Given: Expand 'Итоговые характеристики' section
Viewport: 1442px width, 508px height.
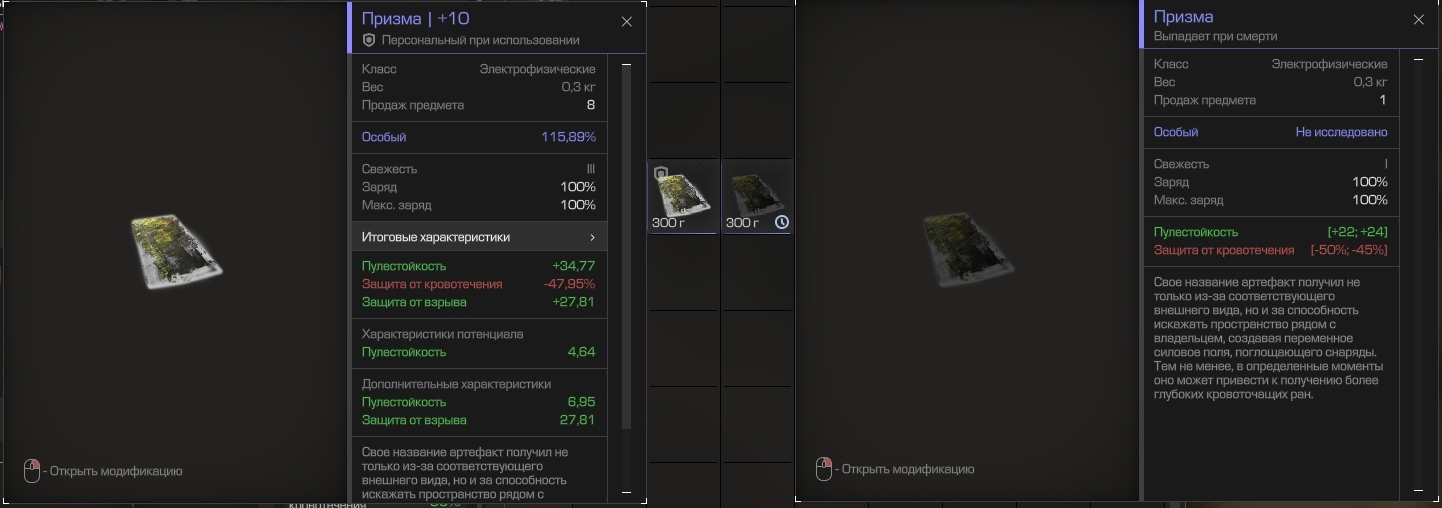Looking at the screenshot, I should click(x=479, y=237).
